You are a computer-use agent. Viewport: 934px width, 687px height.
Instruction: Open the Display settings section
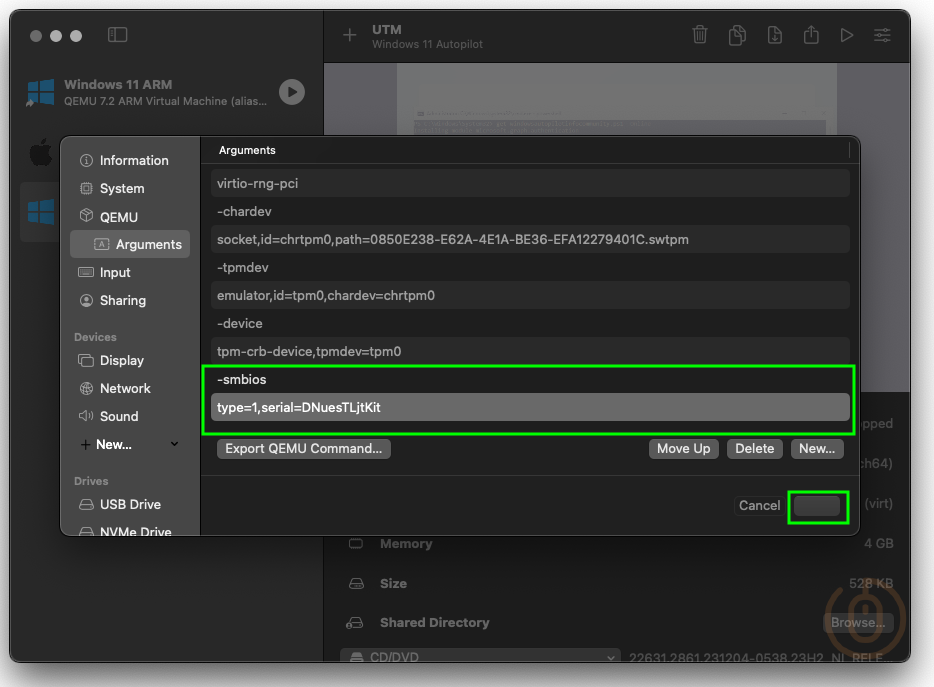pyautogui.click(x=124, y=360)
